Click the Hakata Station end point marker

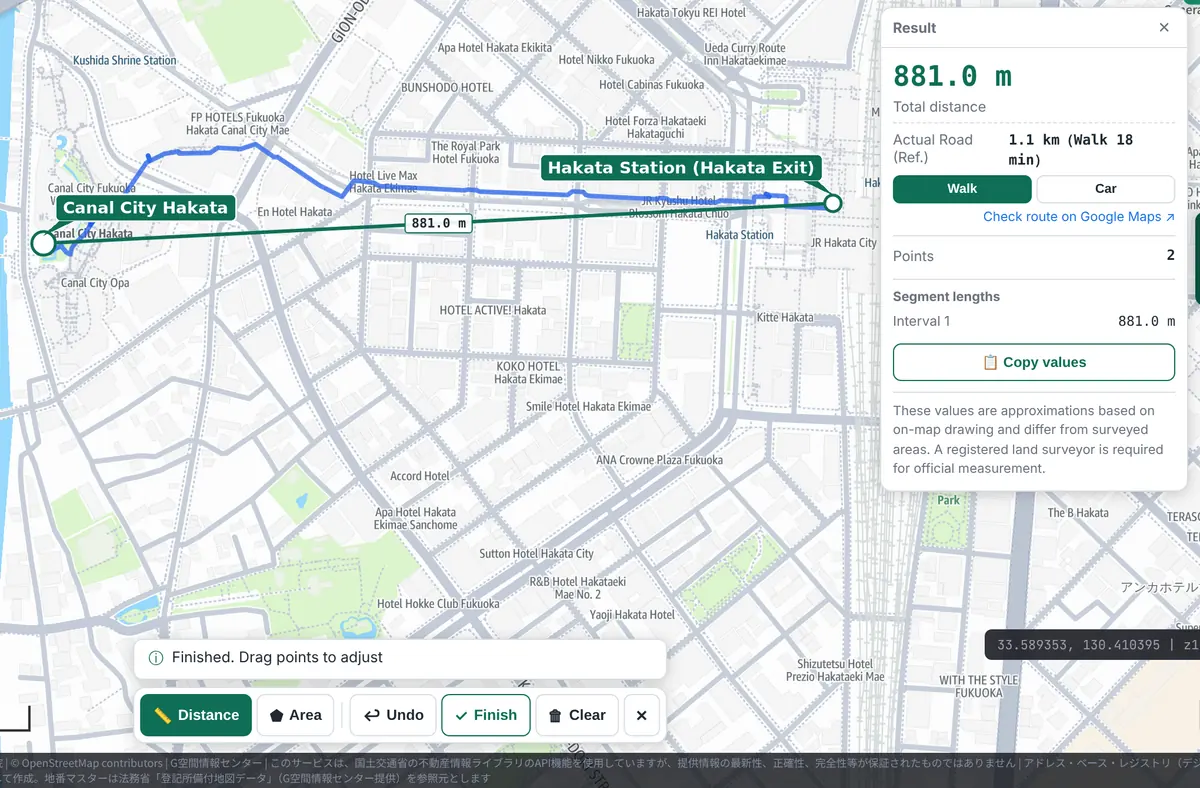833,203
